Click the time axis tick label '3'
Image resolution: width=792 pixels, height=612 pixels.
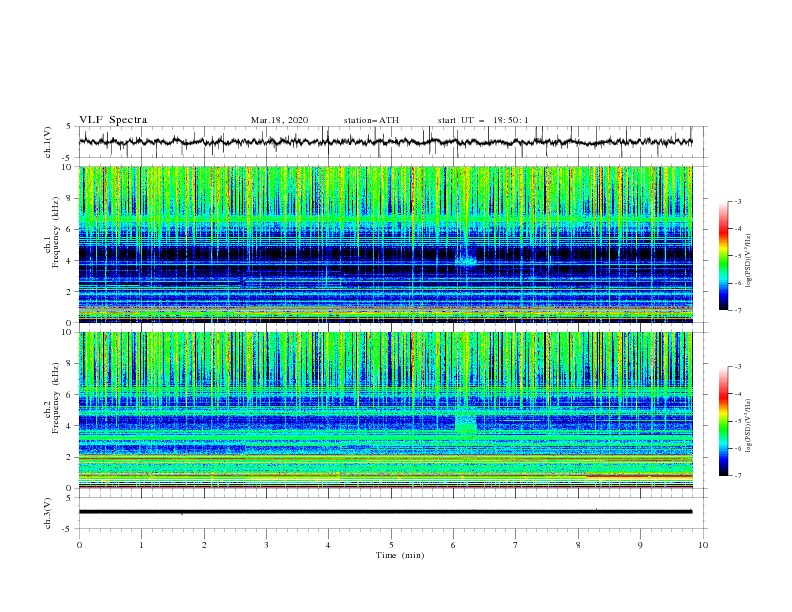click(266, 545)
